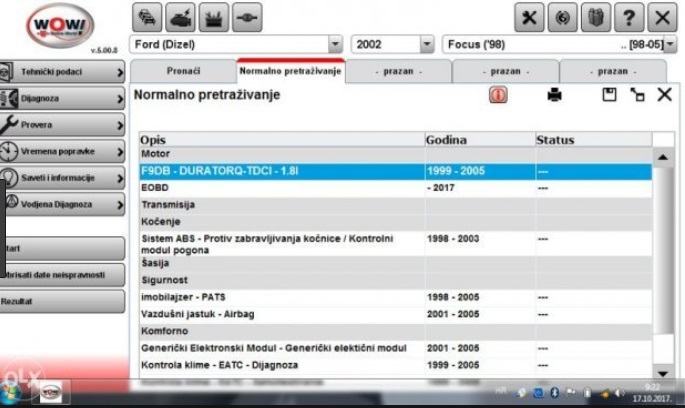
Task: Click the Transmisija category row
Action: pos(395,205)
